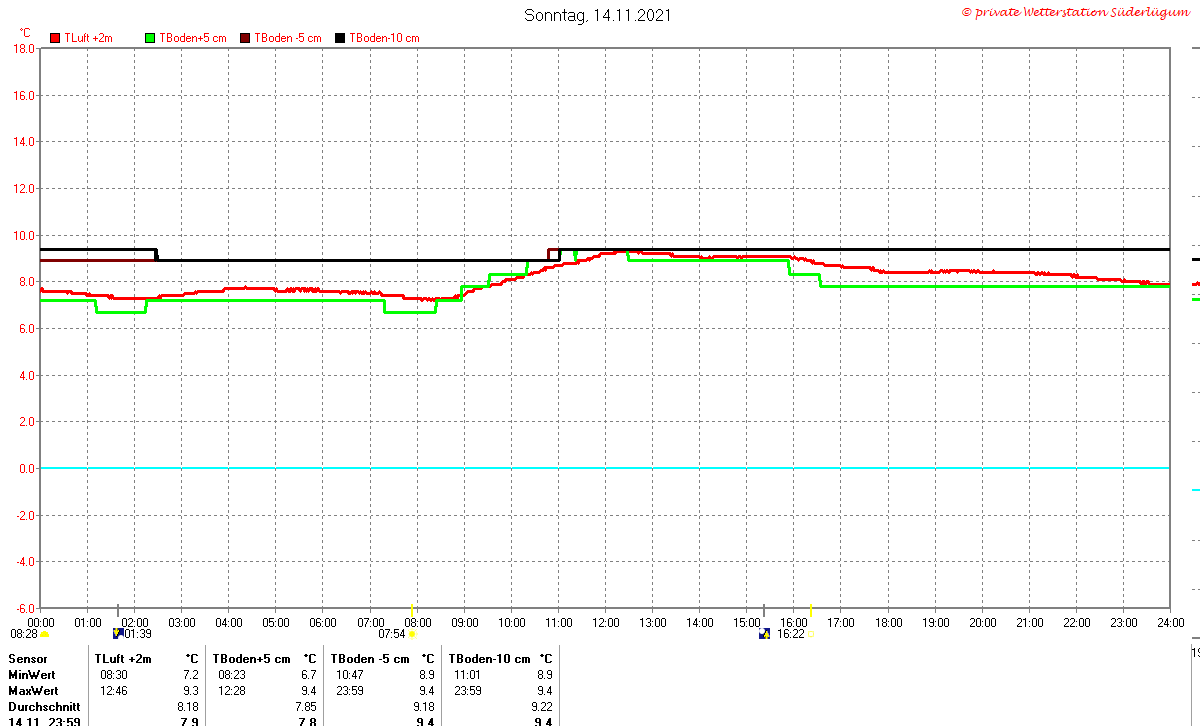Click the yellow sun icon beside 08:28
The image size is (1200, 726).
45,633
